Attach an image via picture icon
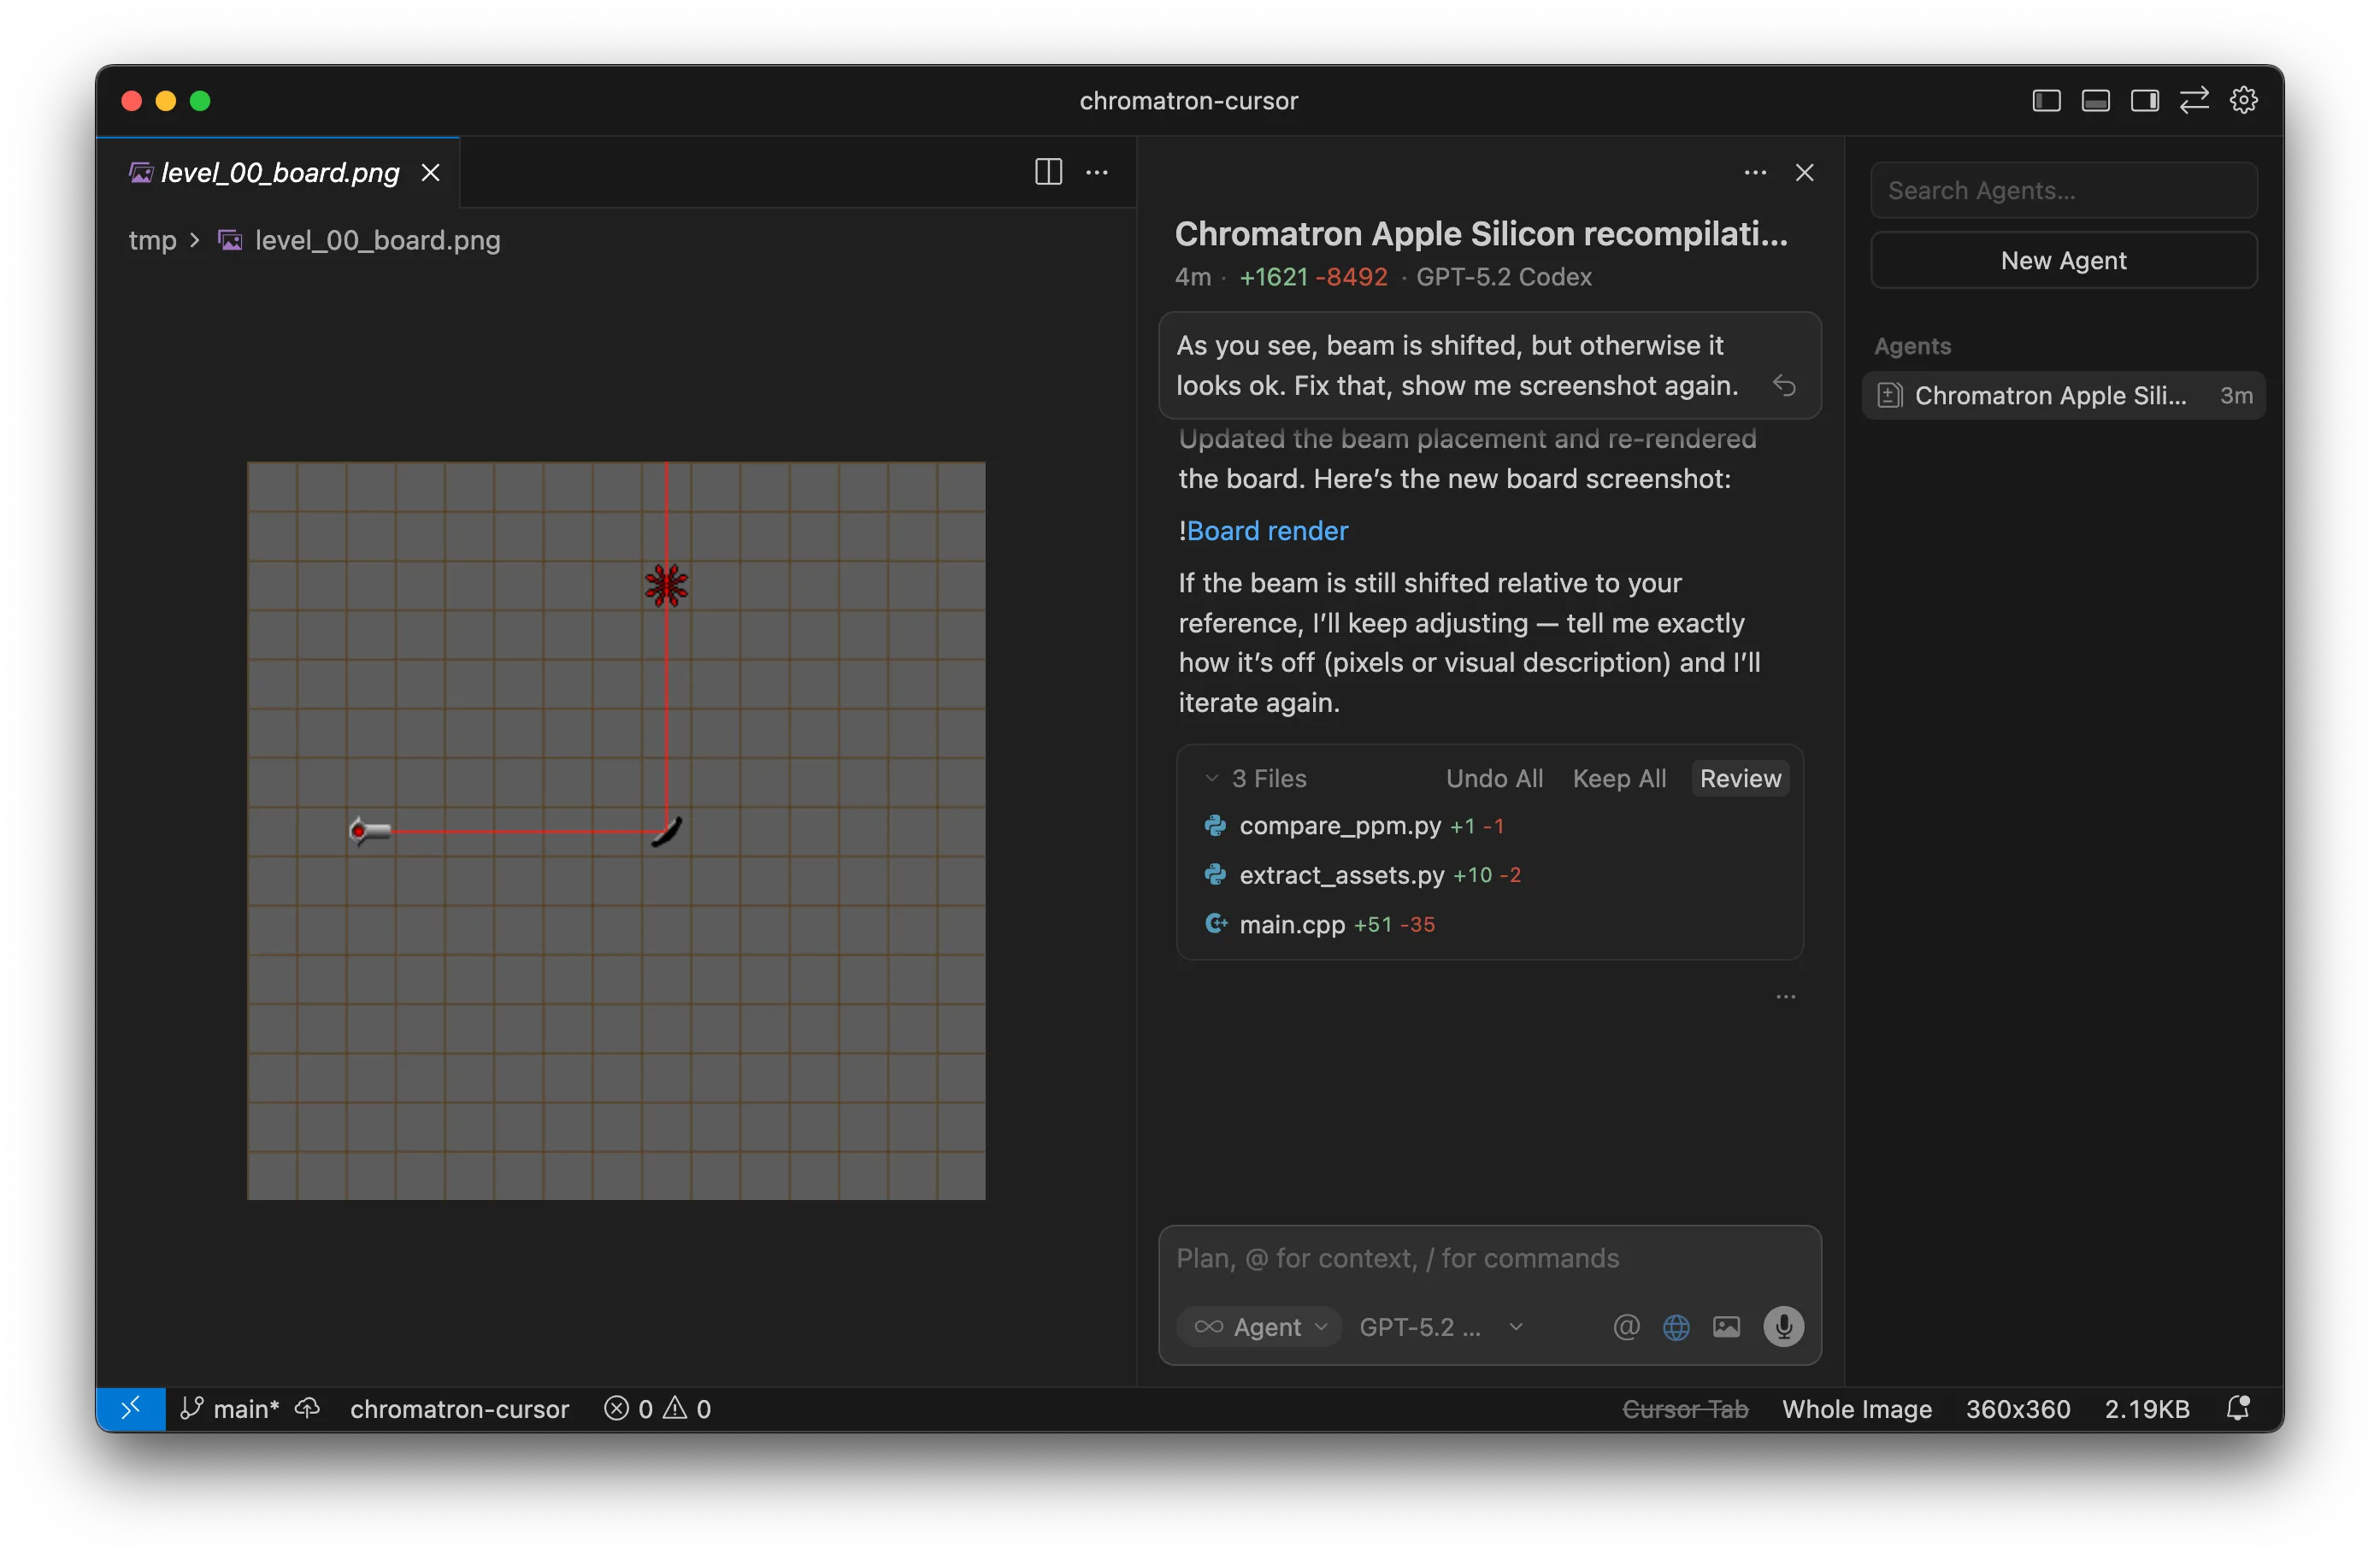The image size is (2380, 1559). click(1726, 1326)
